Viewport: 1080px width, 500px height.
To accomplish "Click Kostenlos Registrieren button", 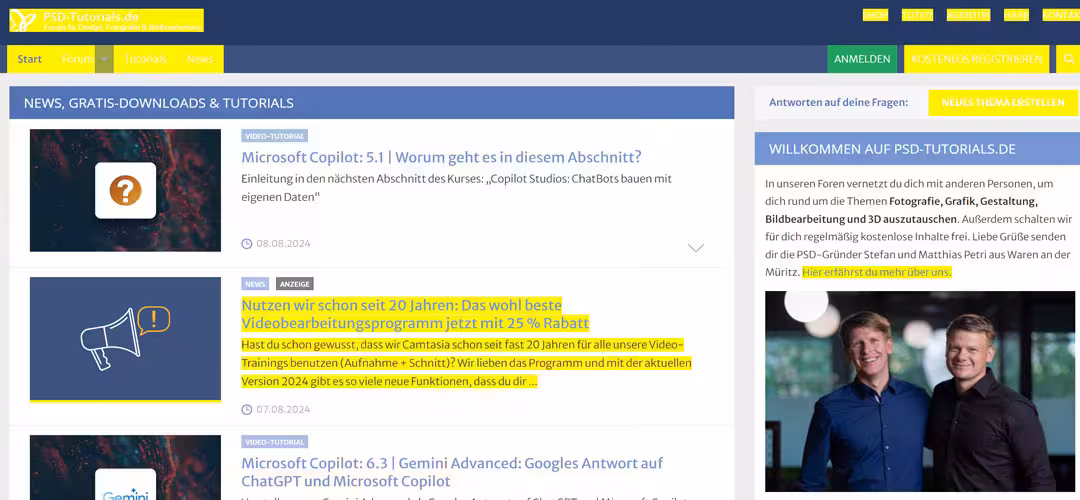I will (977, 59).
